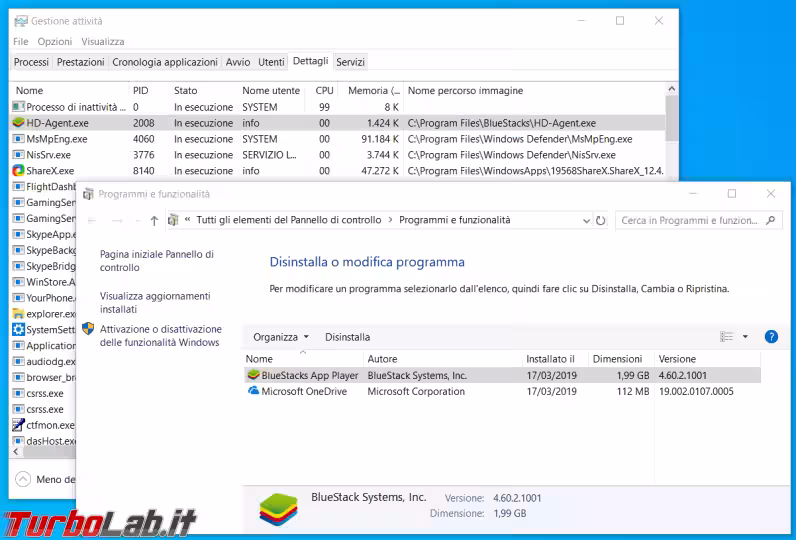Click the help question mark icon
796x540 pixels.
coord(771,336)
